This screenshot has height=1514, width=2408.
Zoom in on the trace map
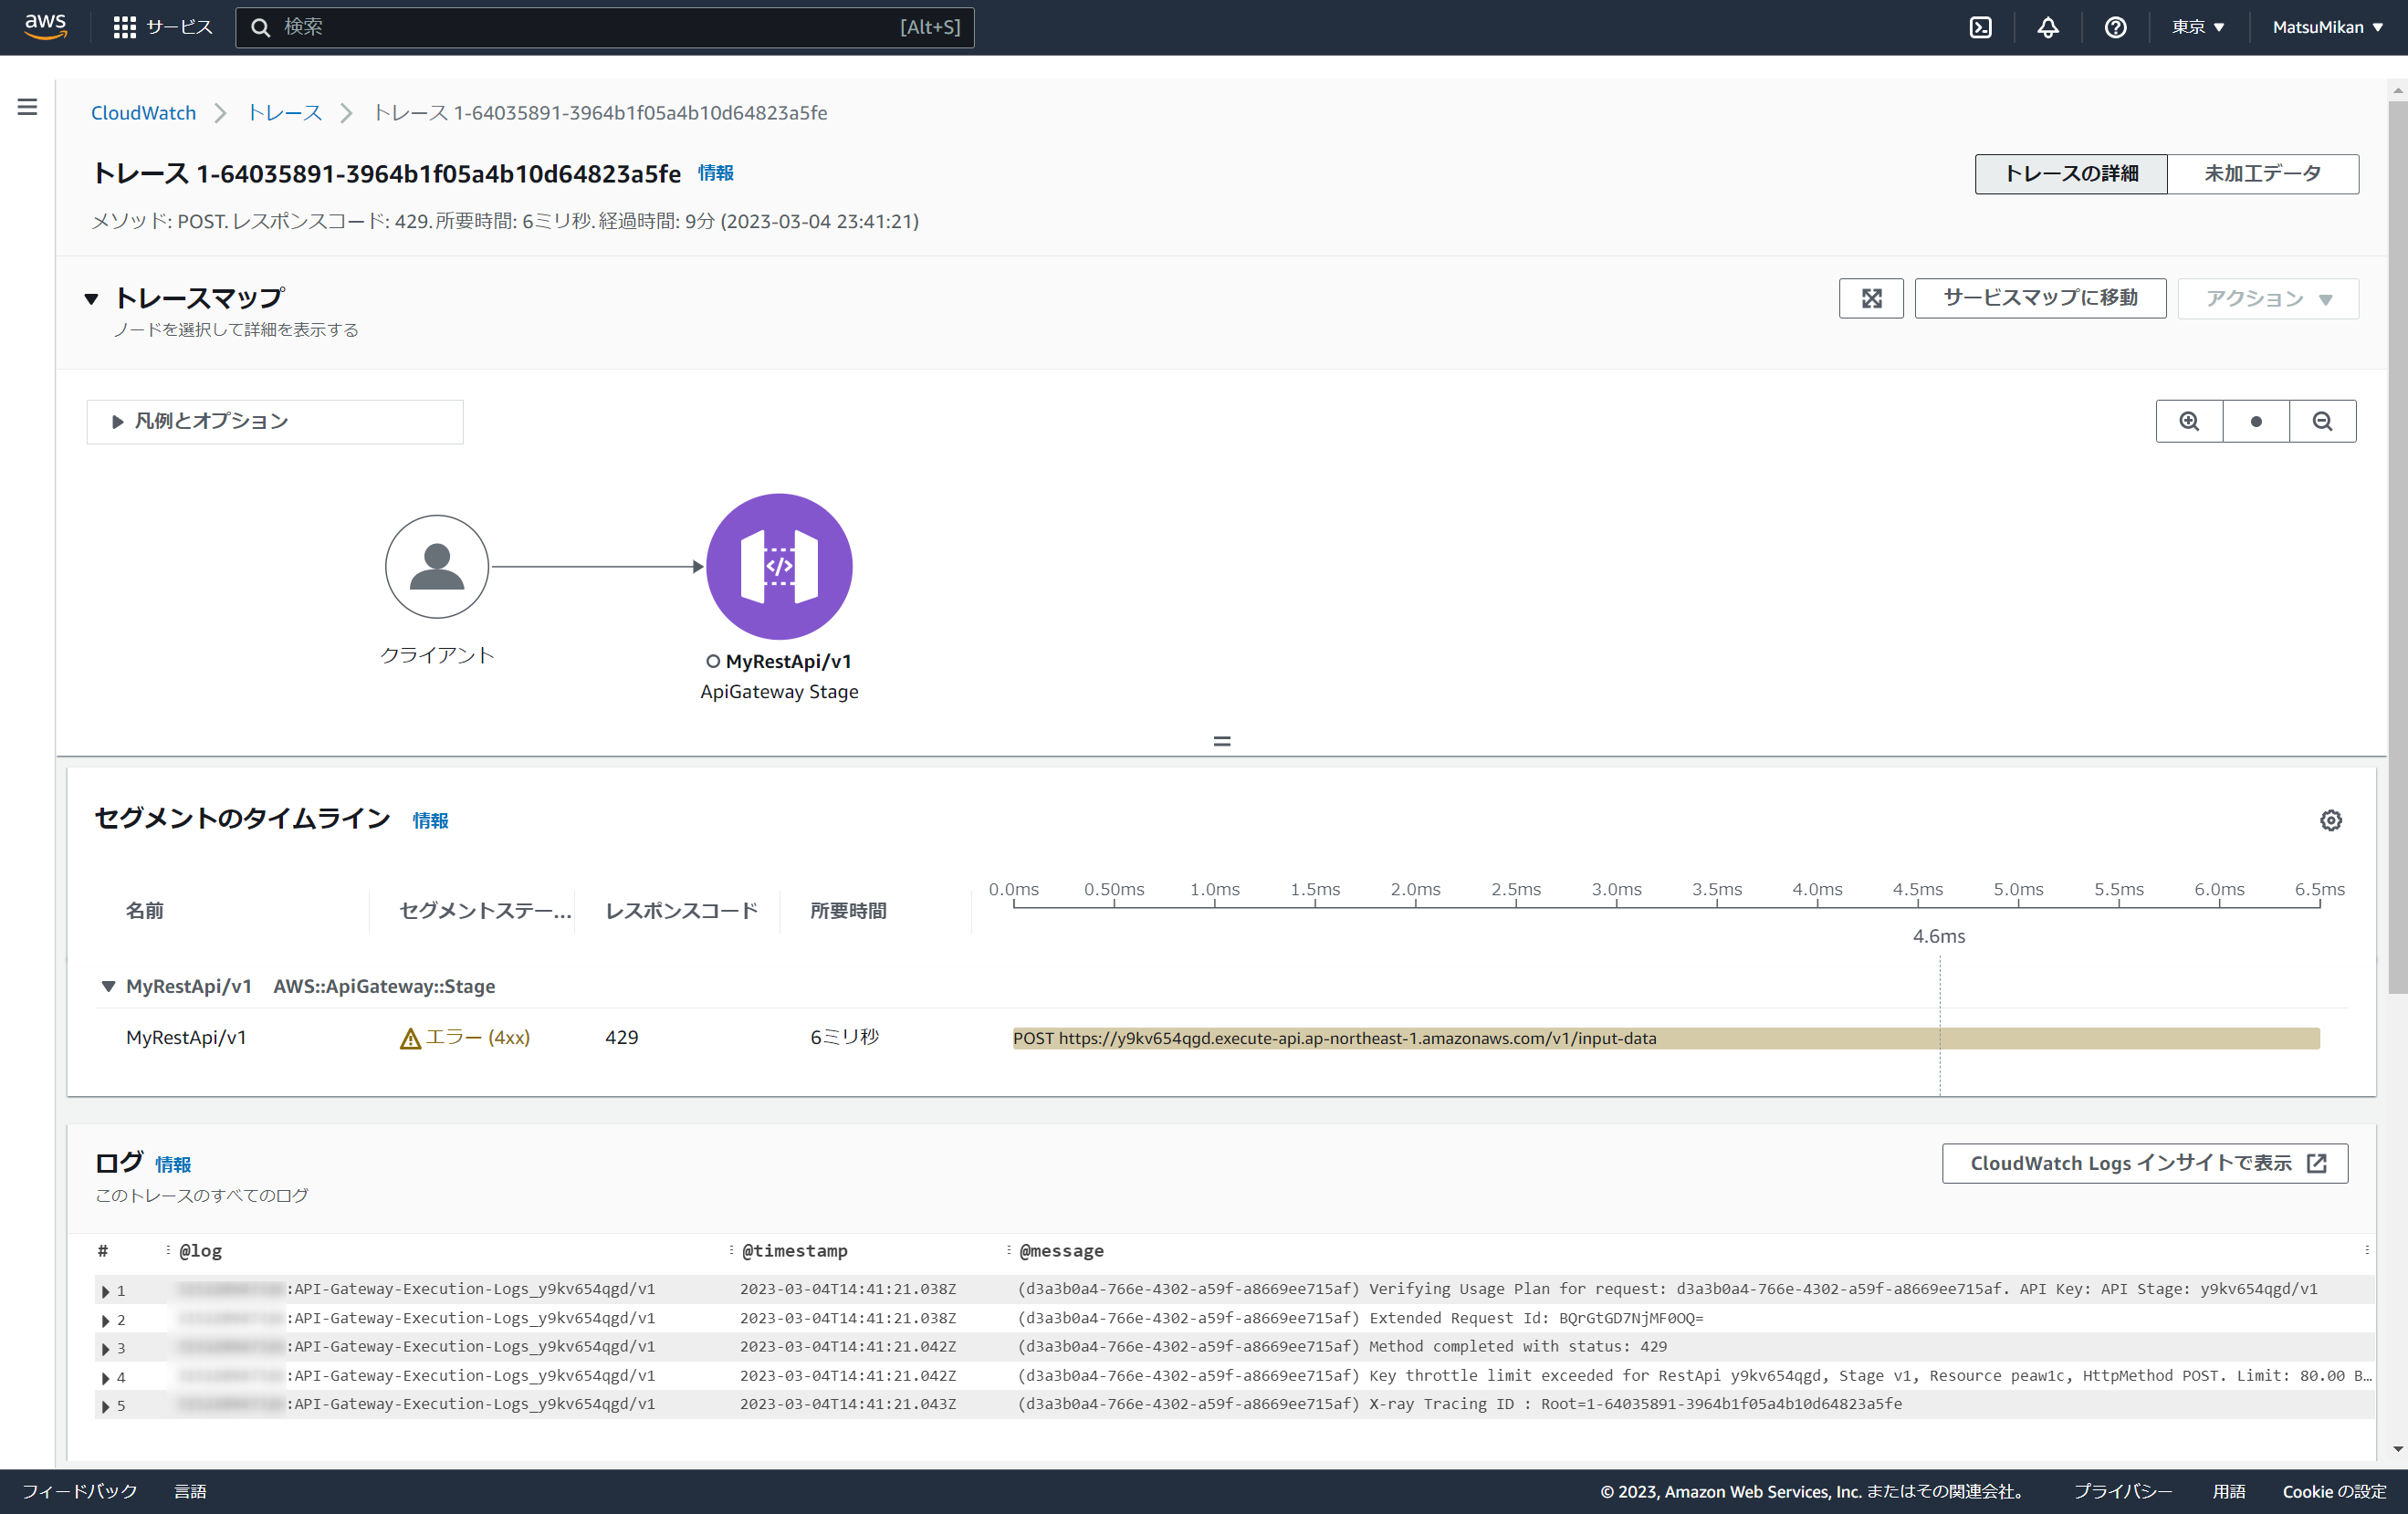coord(2189,421)
